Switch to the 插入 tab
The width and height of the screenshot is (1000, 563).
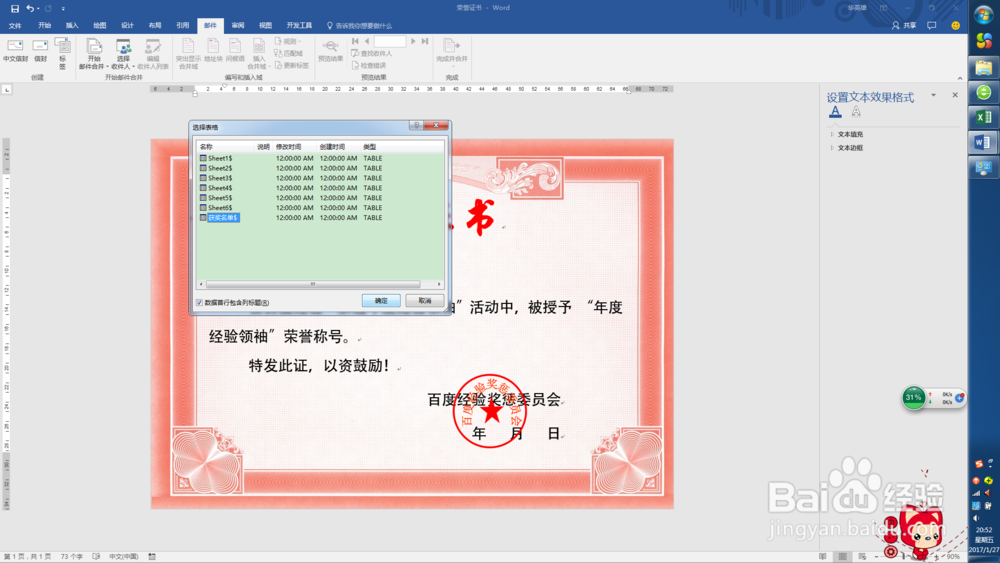72,26
